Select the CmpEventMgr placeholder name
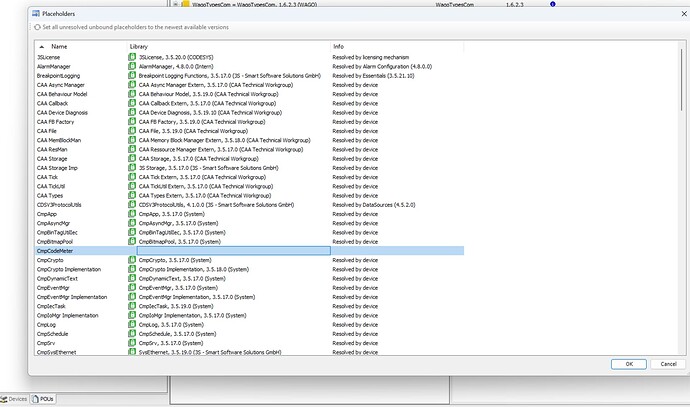690x407 pixels. 53,288
